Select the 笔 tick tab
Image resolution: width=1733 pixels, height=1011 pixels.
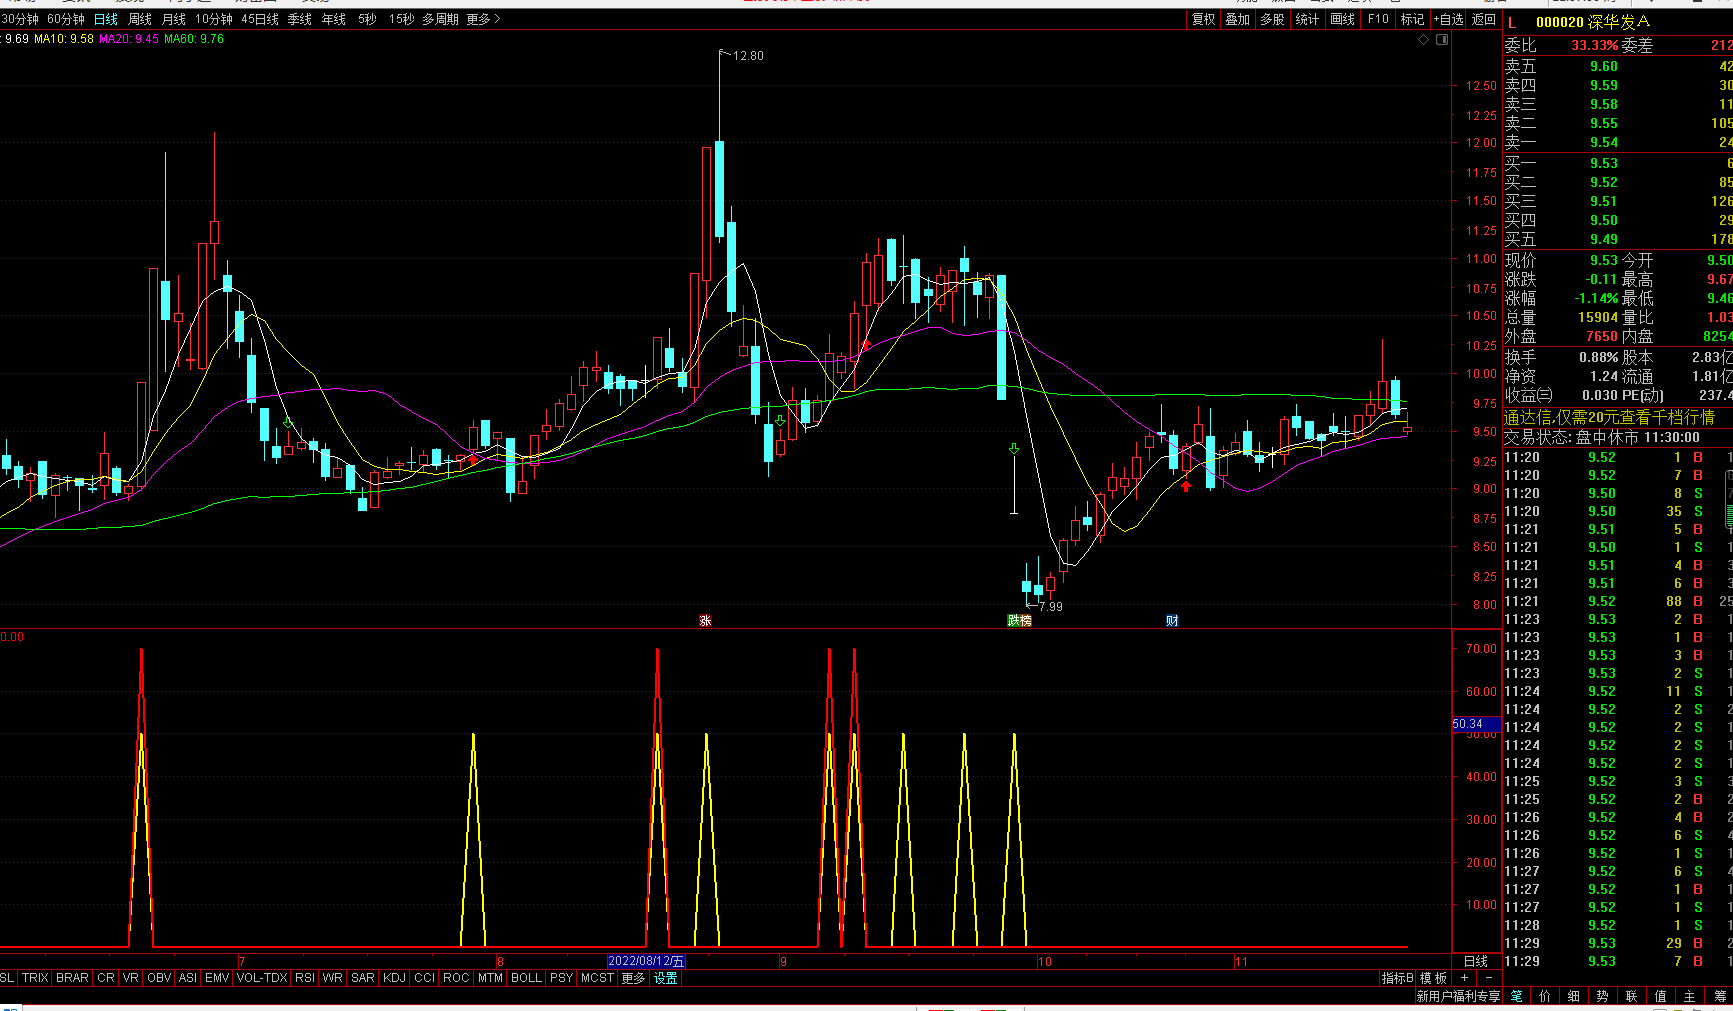[1517, 996]
